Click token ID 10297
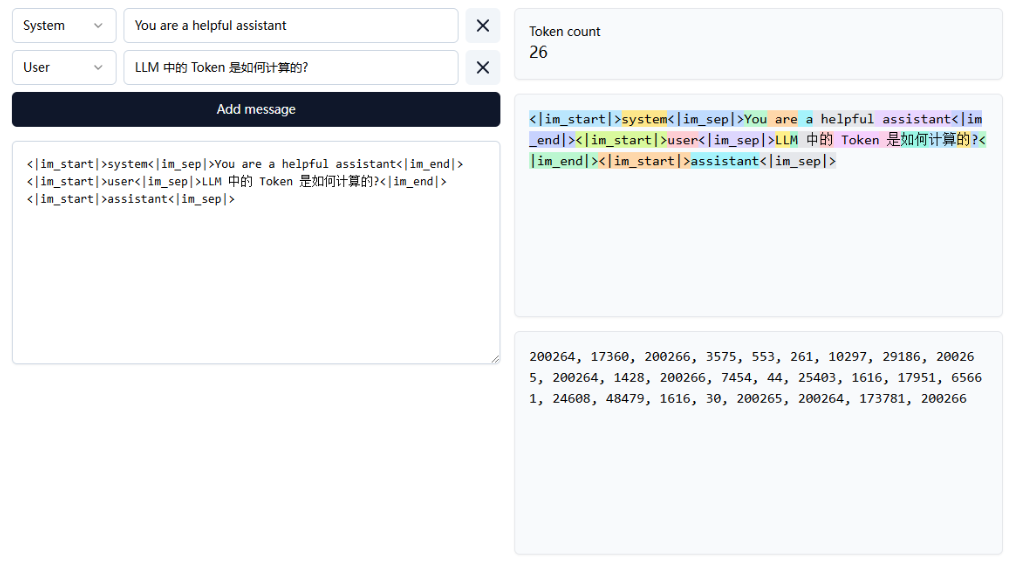This screenshot has width=1013, height=562. click(x=848, y=357)
